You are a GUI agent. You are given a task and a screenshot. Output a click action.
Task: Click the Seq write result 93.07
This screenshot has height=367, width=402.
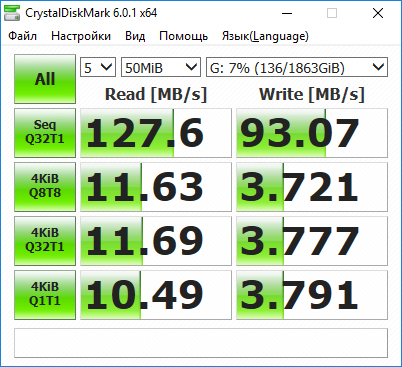312,133
